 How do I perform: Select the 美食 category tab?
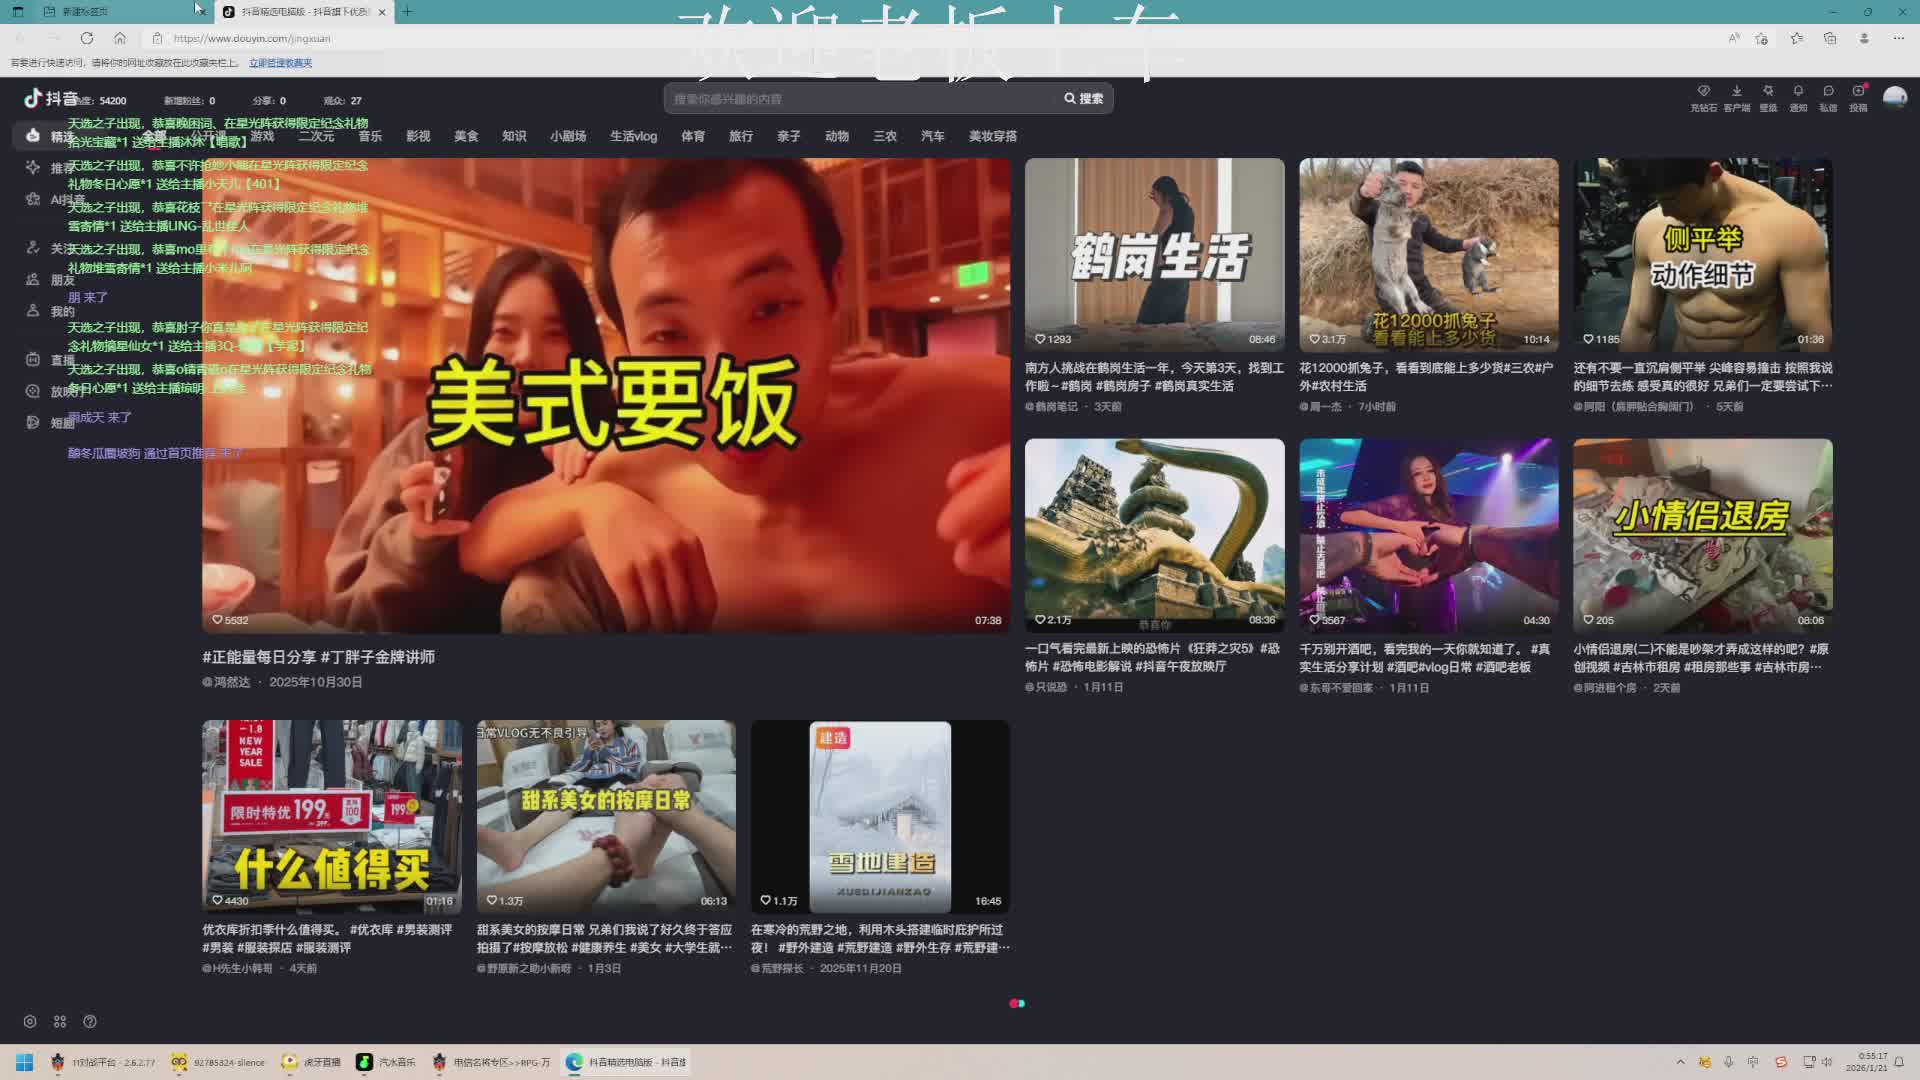click(466, 136)
